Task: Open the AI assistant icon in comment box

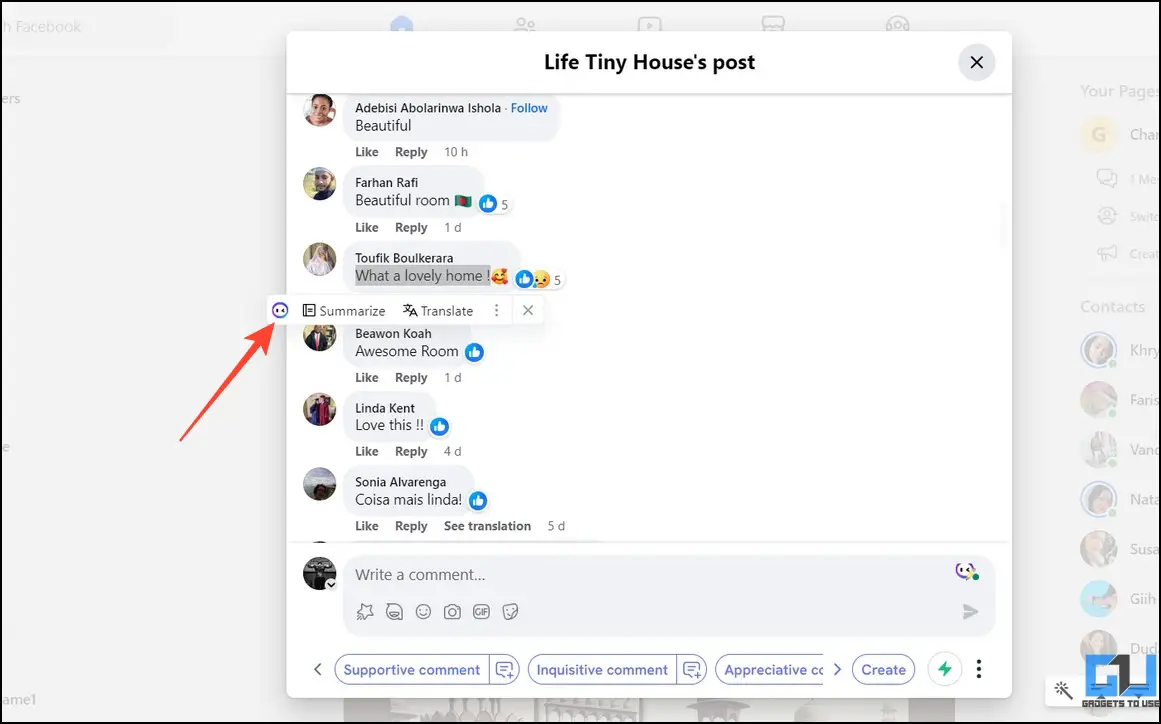Action: coord(966,571)
